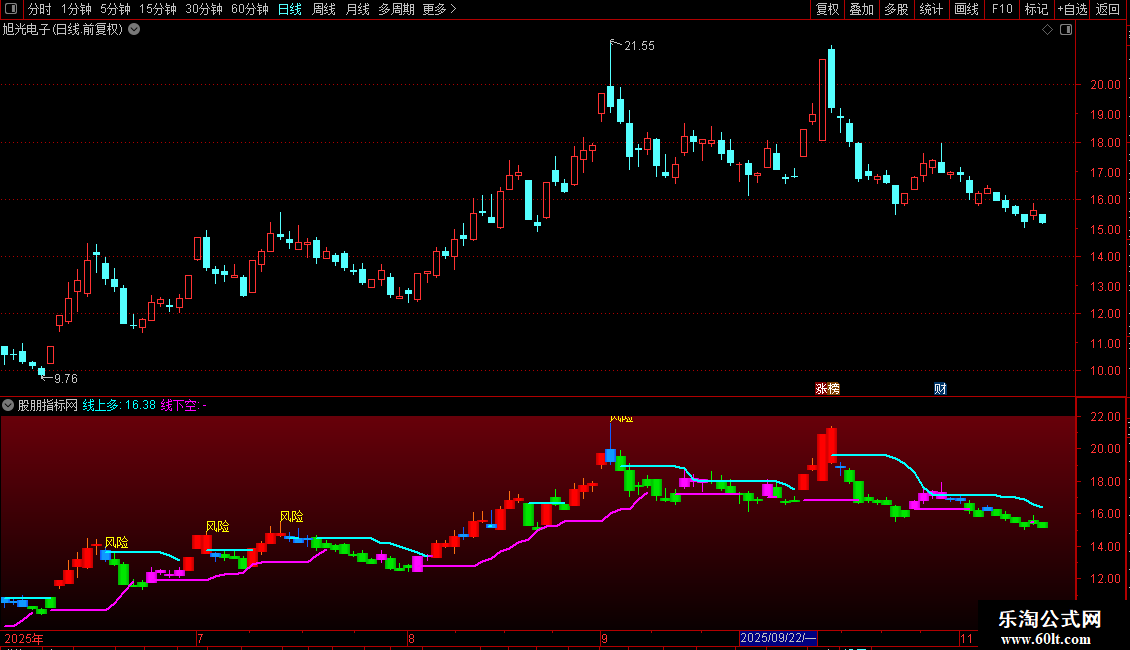1130x650 pixels.
Task: Click the 股朋指标网 indicator name
Action: coord(48,405)
